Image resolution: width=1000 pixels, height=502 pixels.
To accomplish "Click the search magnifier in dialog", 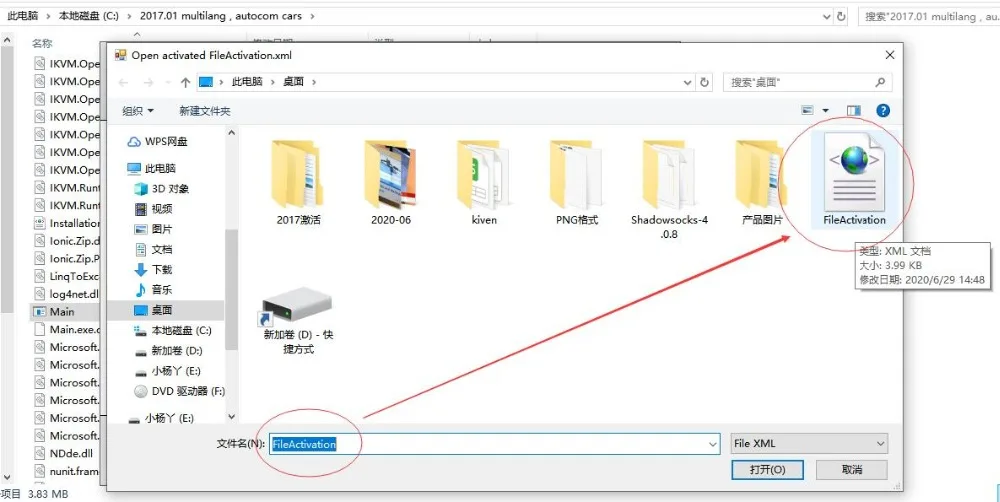I will tap(880, 82).
